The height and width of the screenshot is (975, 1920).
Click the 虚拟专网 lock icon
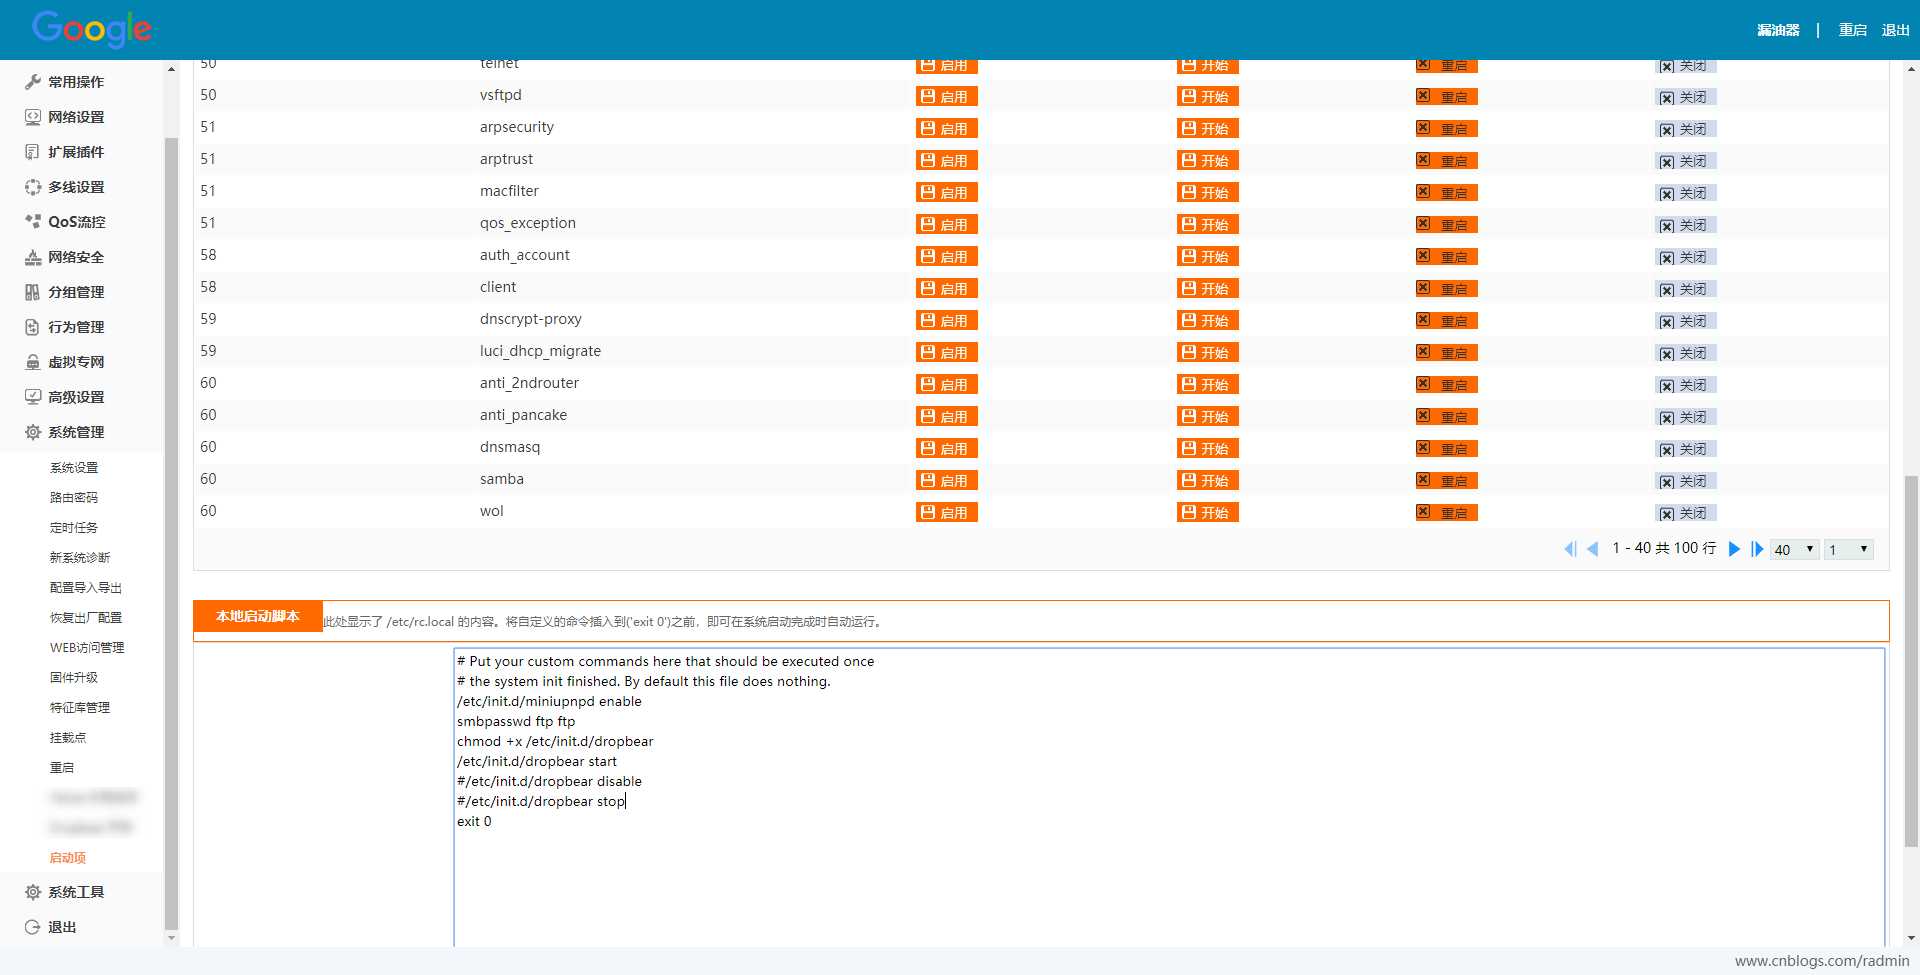pyautogui.click(x=33, y=362)
